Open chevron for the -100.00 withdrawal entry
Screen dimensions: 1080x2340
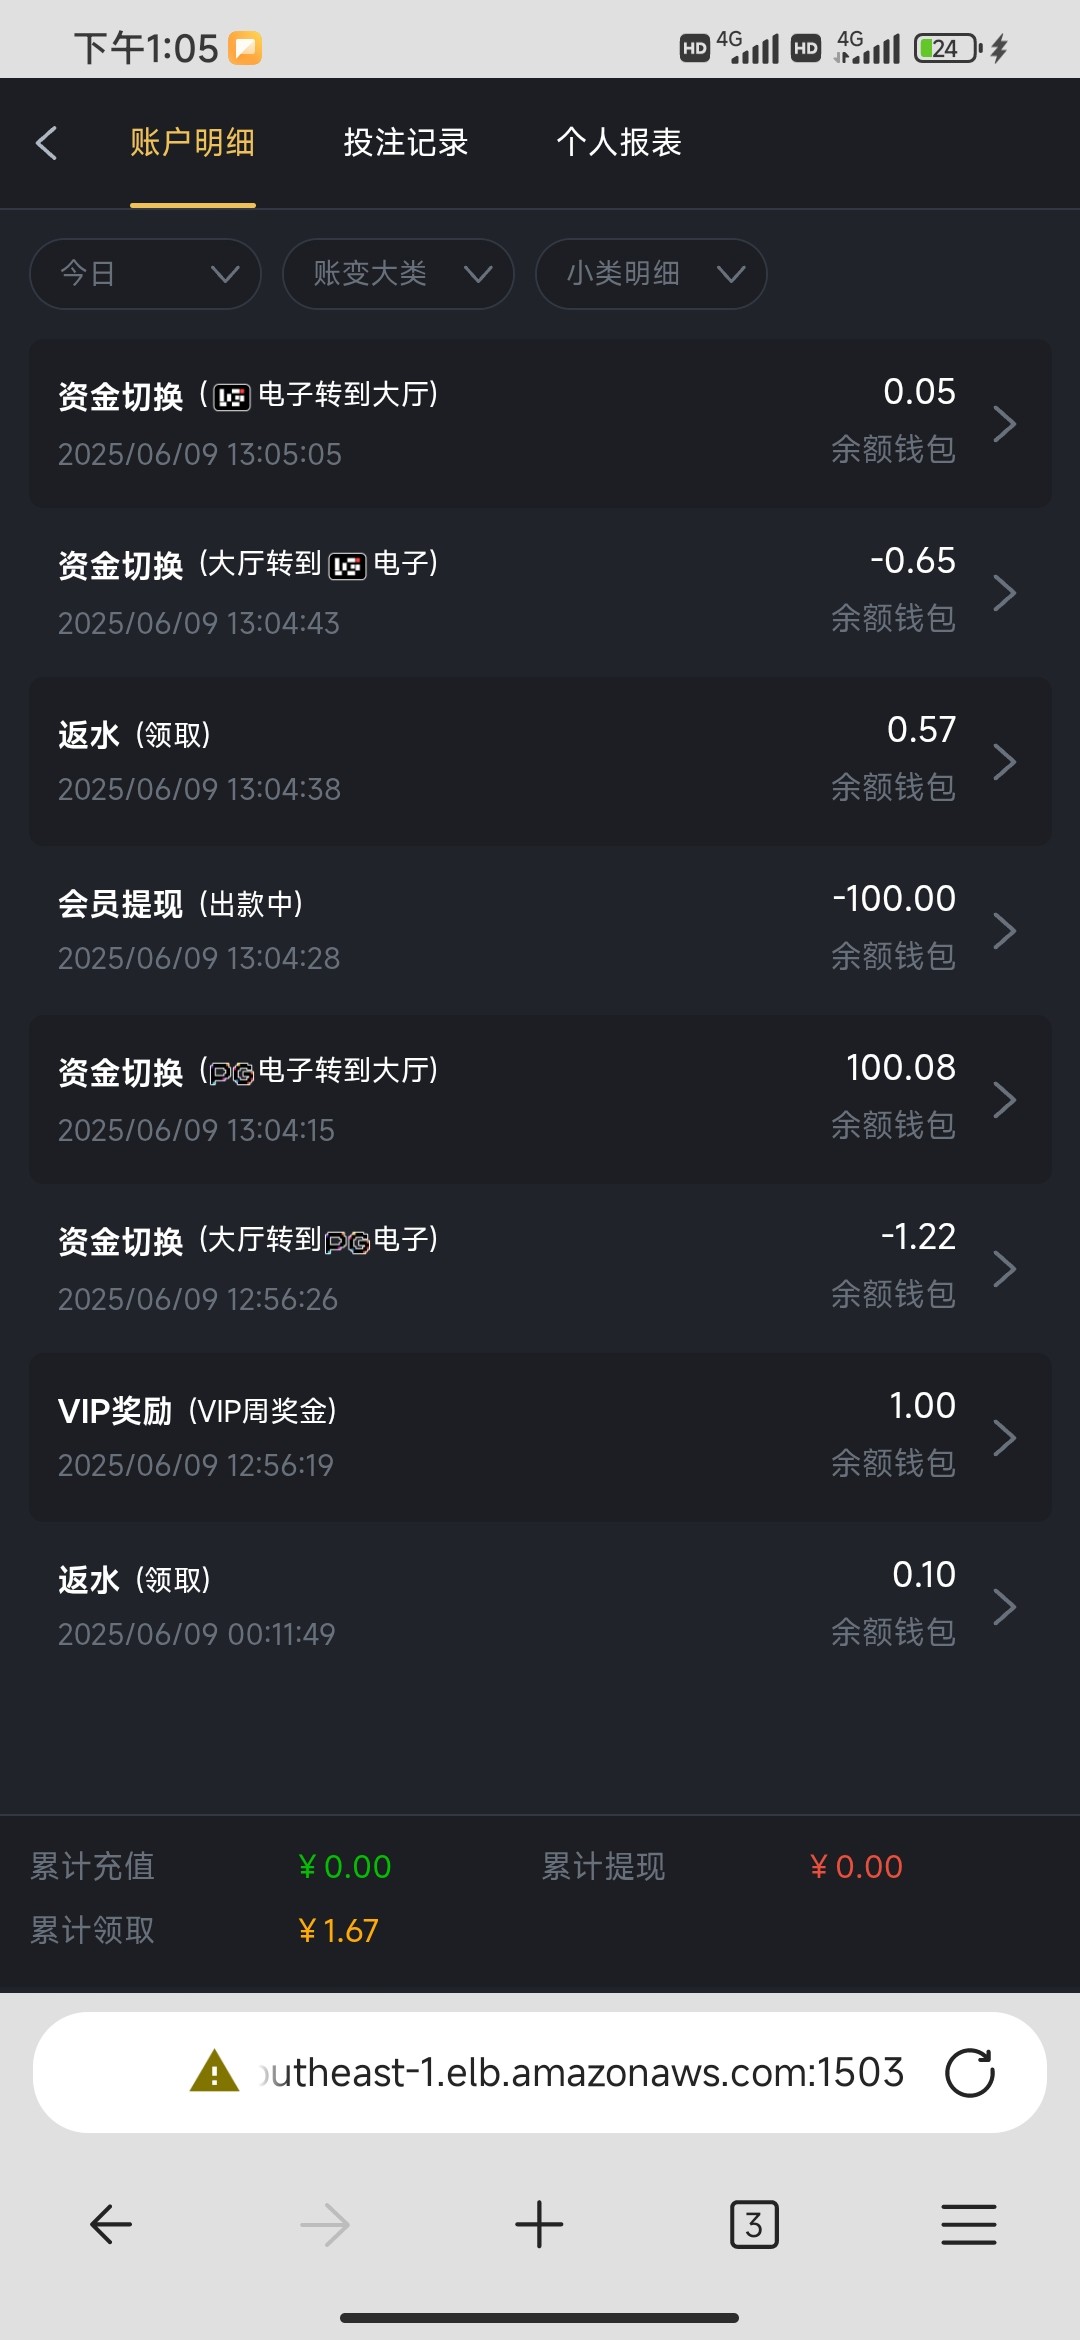click(x=1004, y=931)
